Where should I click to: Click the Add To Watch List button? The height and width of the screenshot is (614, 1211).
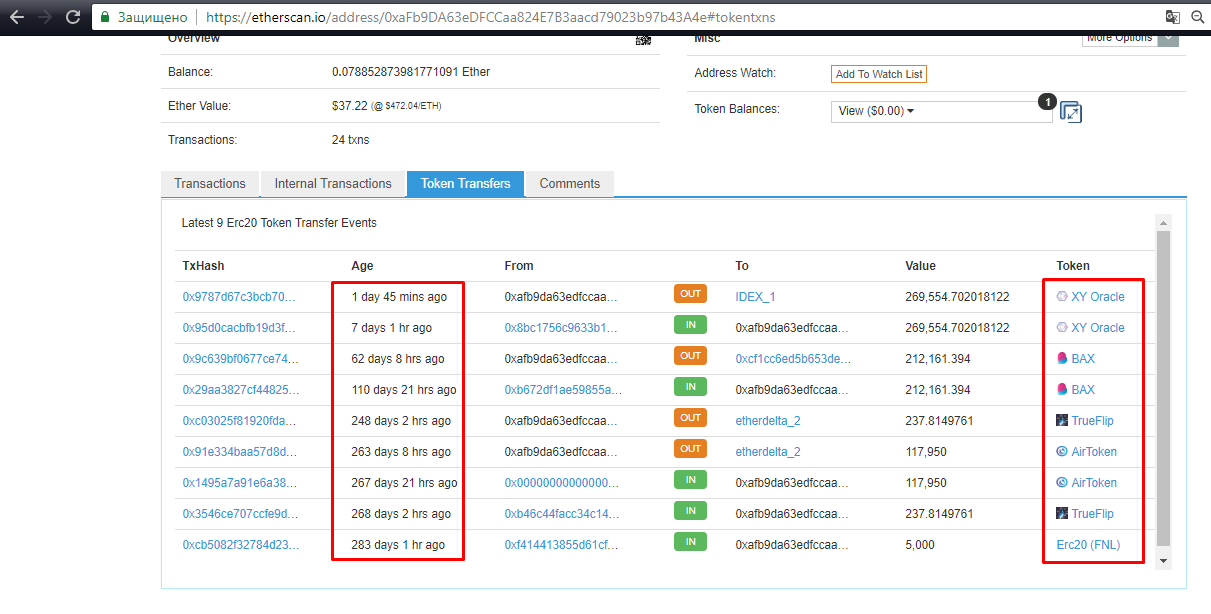click(x=879, y=74)
